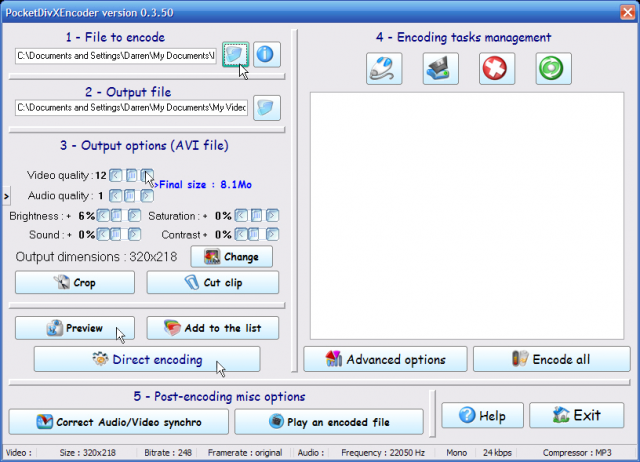Delete task with the red X icon

click(x=497, y=69)
